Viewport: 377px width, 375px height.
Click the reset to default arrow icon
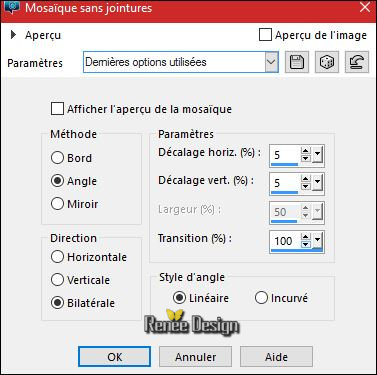point(357,62)
